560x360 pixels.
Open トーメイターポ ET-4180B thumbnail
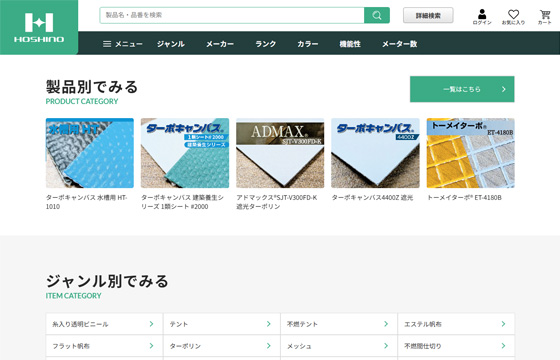point(471,153)
